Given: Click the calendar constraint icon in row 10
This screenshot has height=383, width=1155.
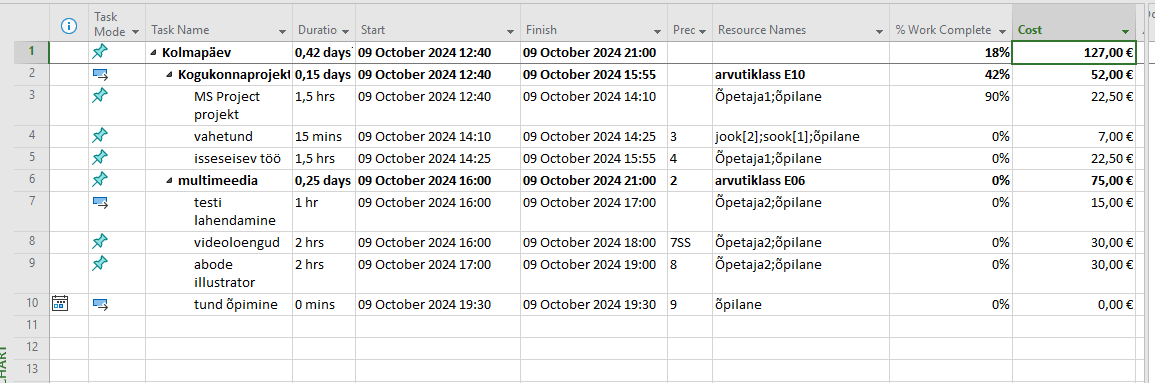Looking at the screenshot, I should click(x=60, y=303).
